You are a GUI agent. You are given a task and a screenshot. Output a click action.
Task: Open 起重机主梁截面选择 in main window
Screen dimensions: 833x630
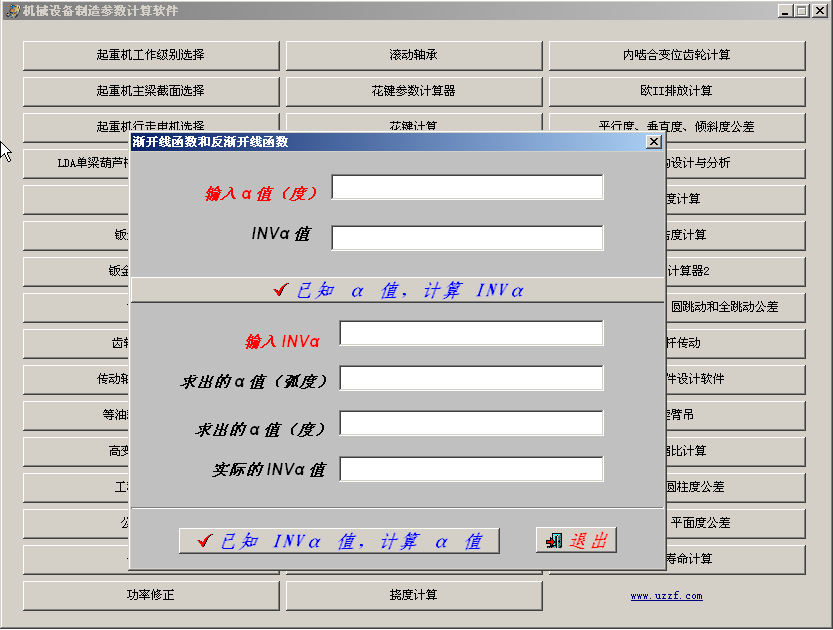point(151,91)
